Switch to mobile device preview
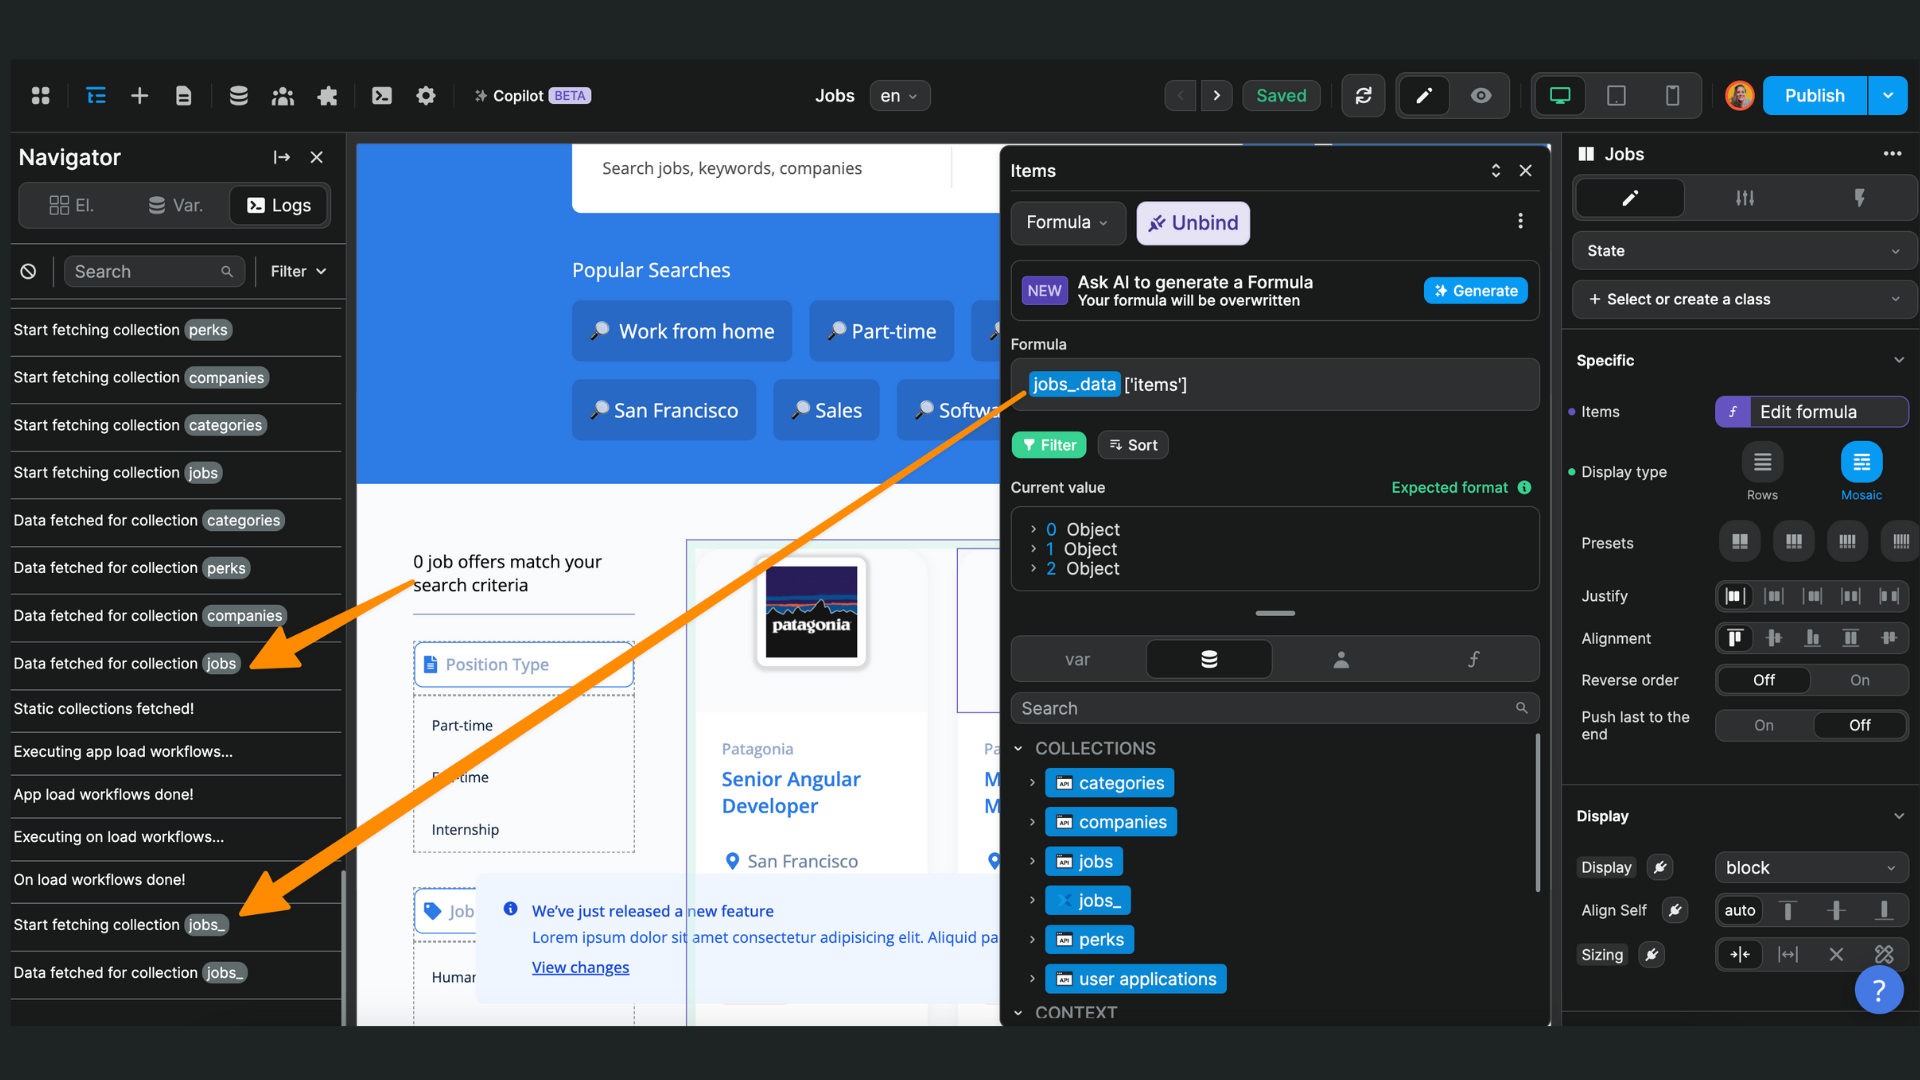 (x=1672, y=96)
